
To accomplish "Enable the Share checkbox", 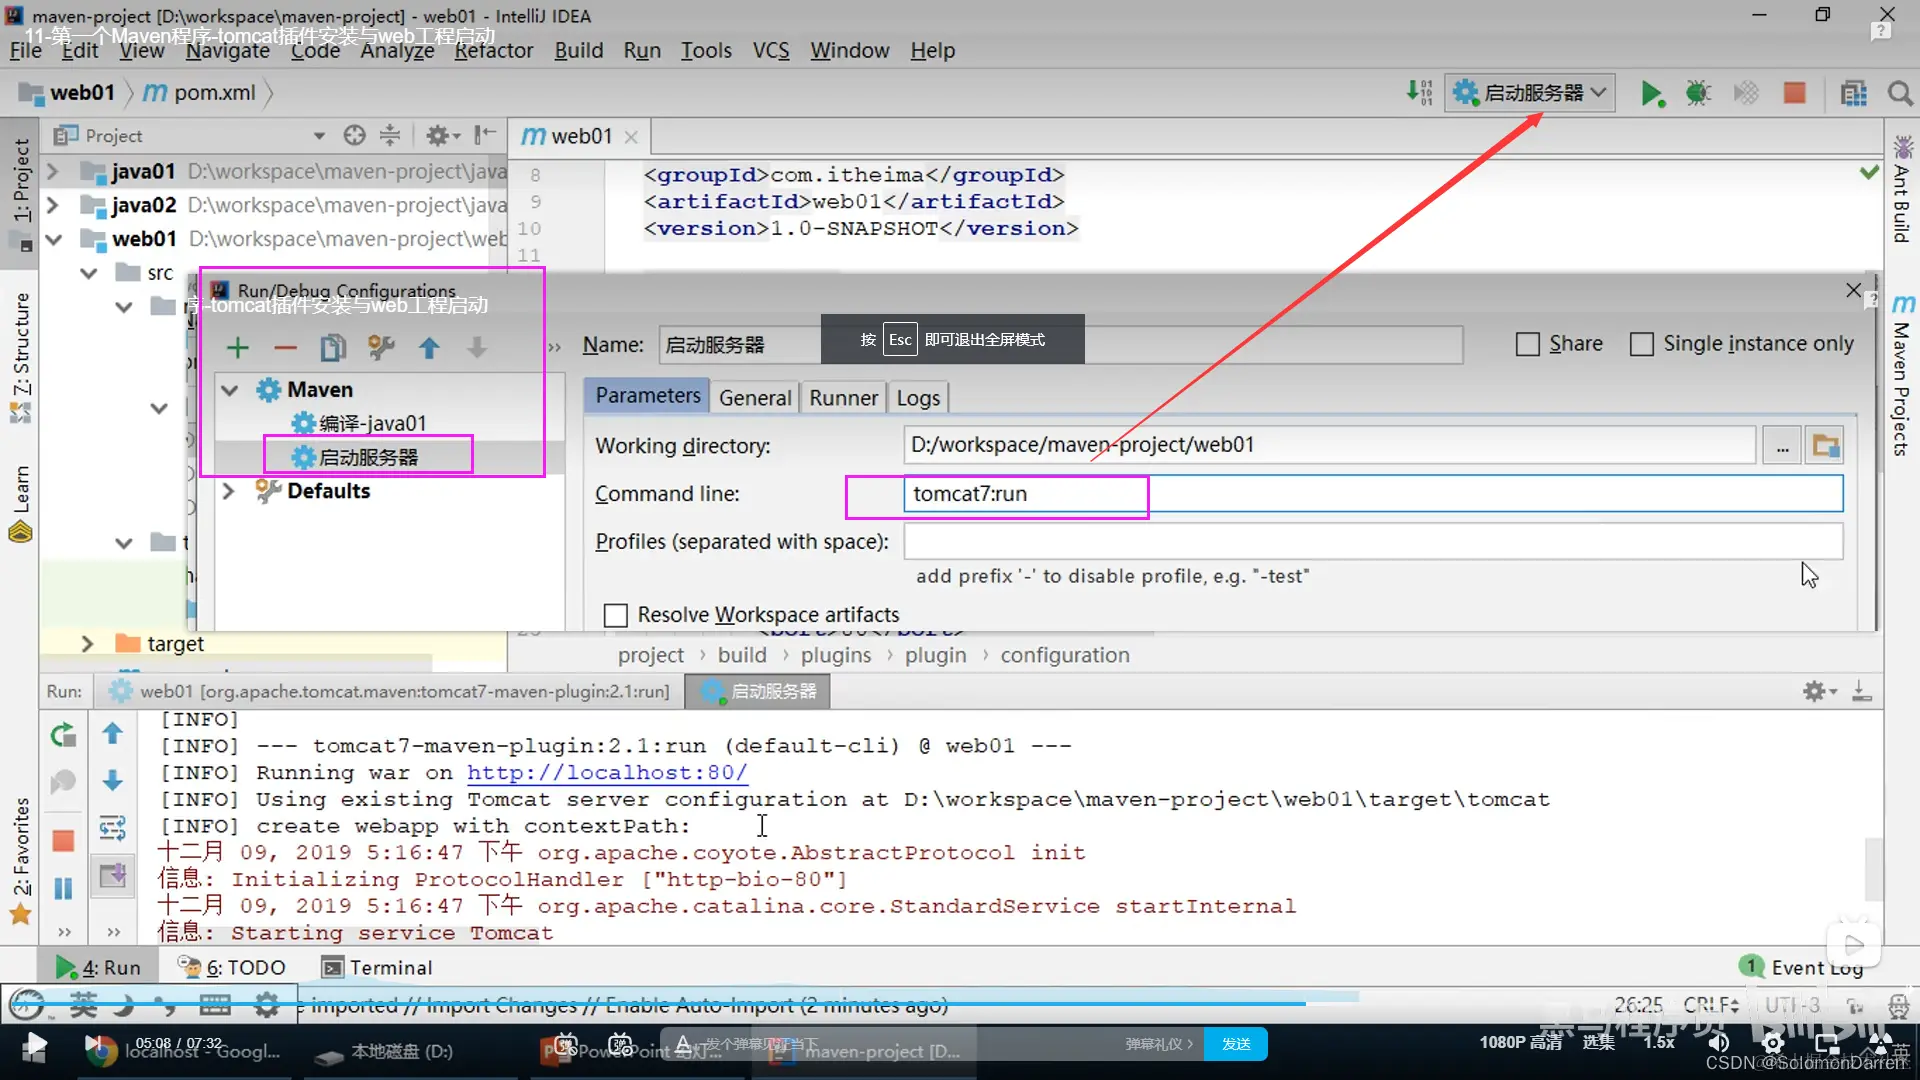I will 1527,344.
